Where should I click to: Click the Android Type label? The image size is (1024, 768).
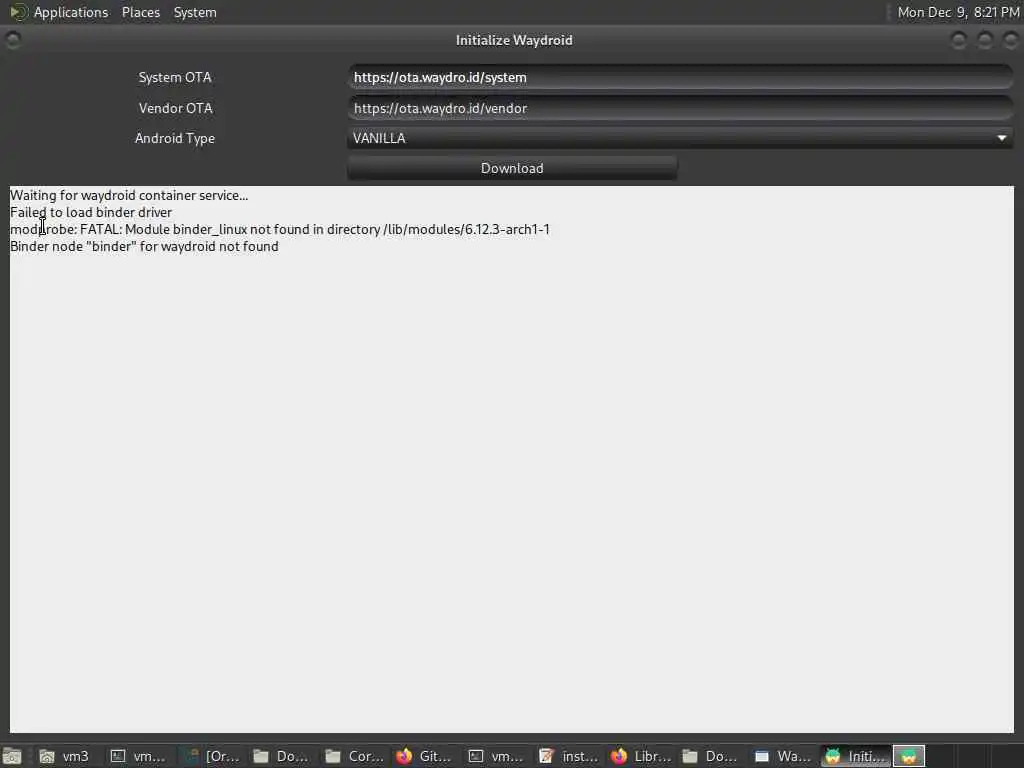[x=174, y=138]
